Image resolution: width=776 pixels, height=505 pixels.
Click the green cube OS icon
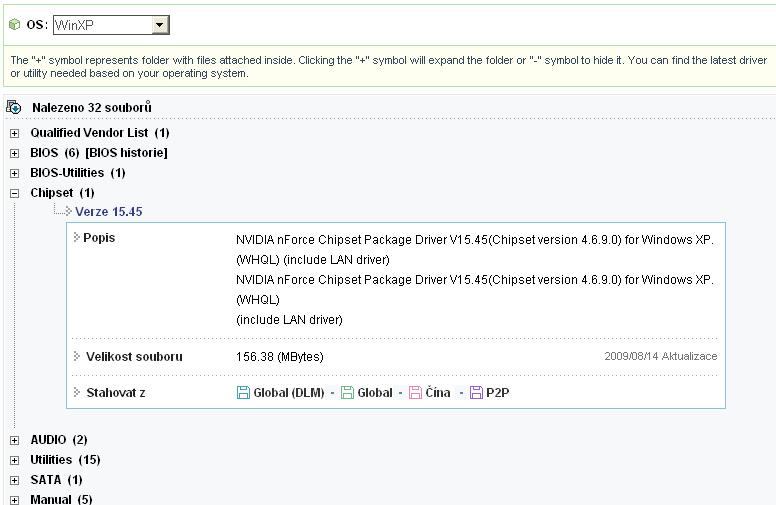14,24
